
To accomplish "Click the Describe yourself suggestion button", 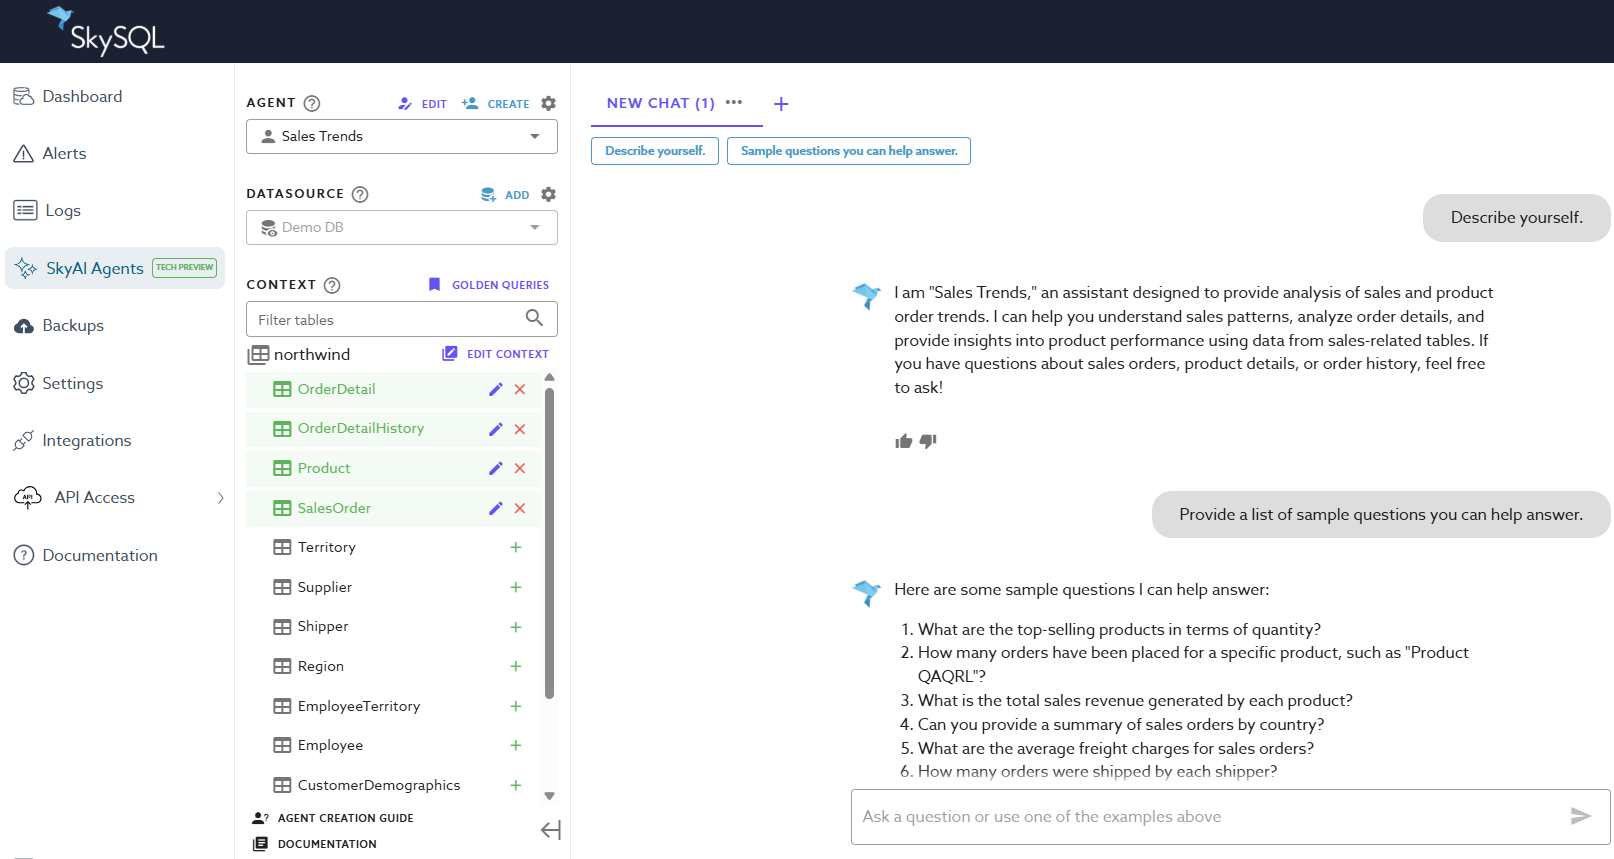I will [x=655, y=151].
